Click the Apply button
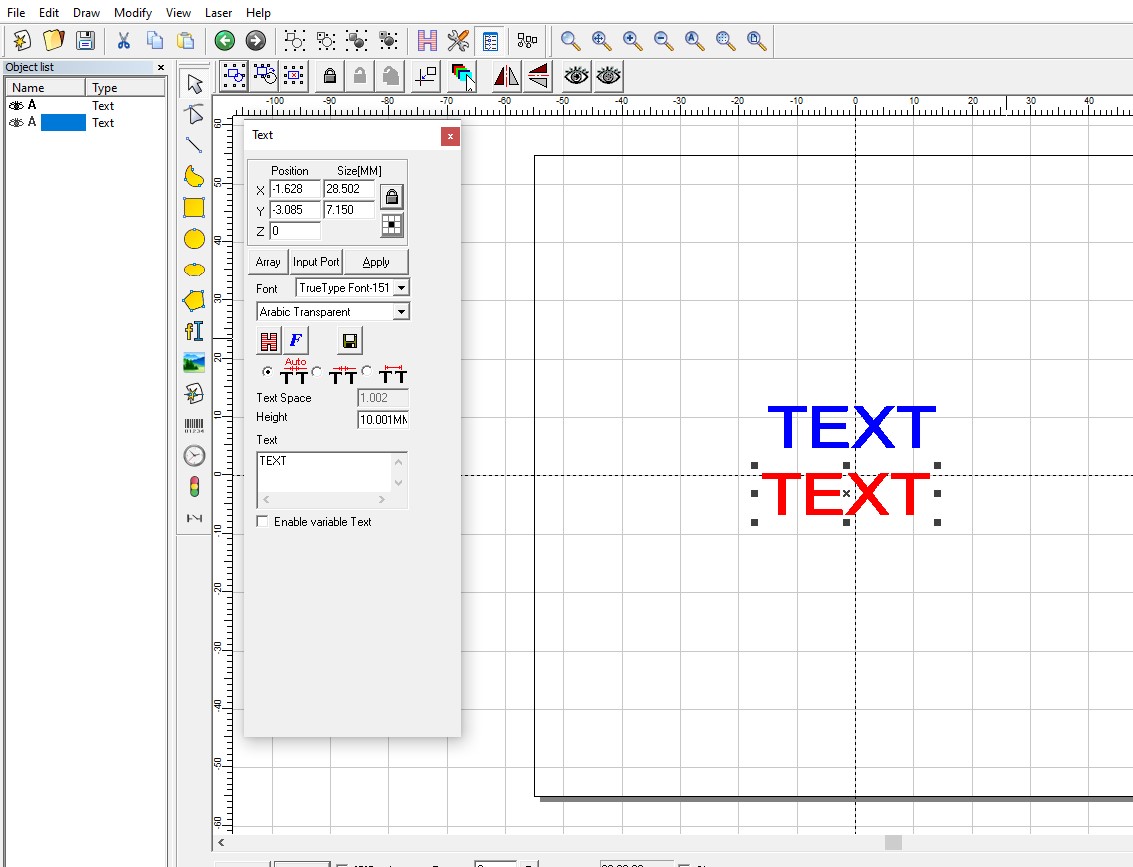 point(376,262)
